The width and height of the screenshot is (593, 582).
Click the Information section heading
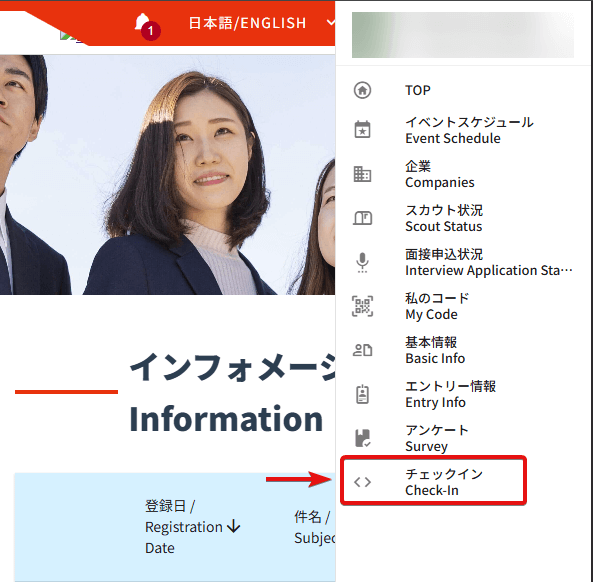coord(231,393)
